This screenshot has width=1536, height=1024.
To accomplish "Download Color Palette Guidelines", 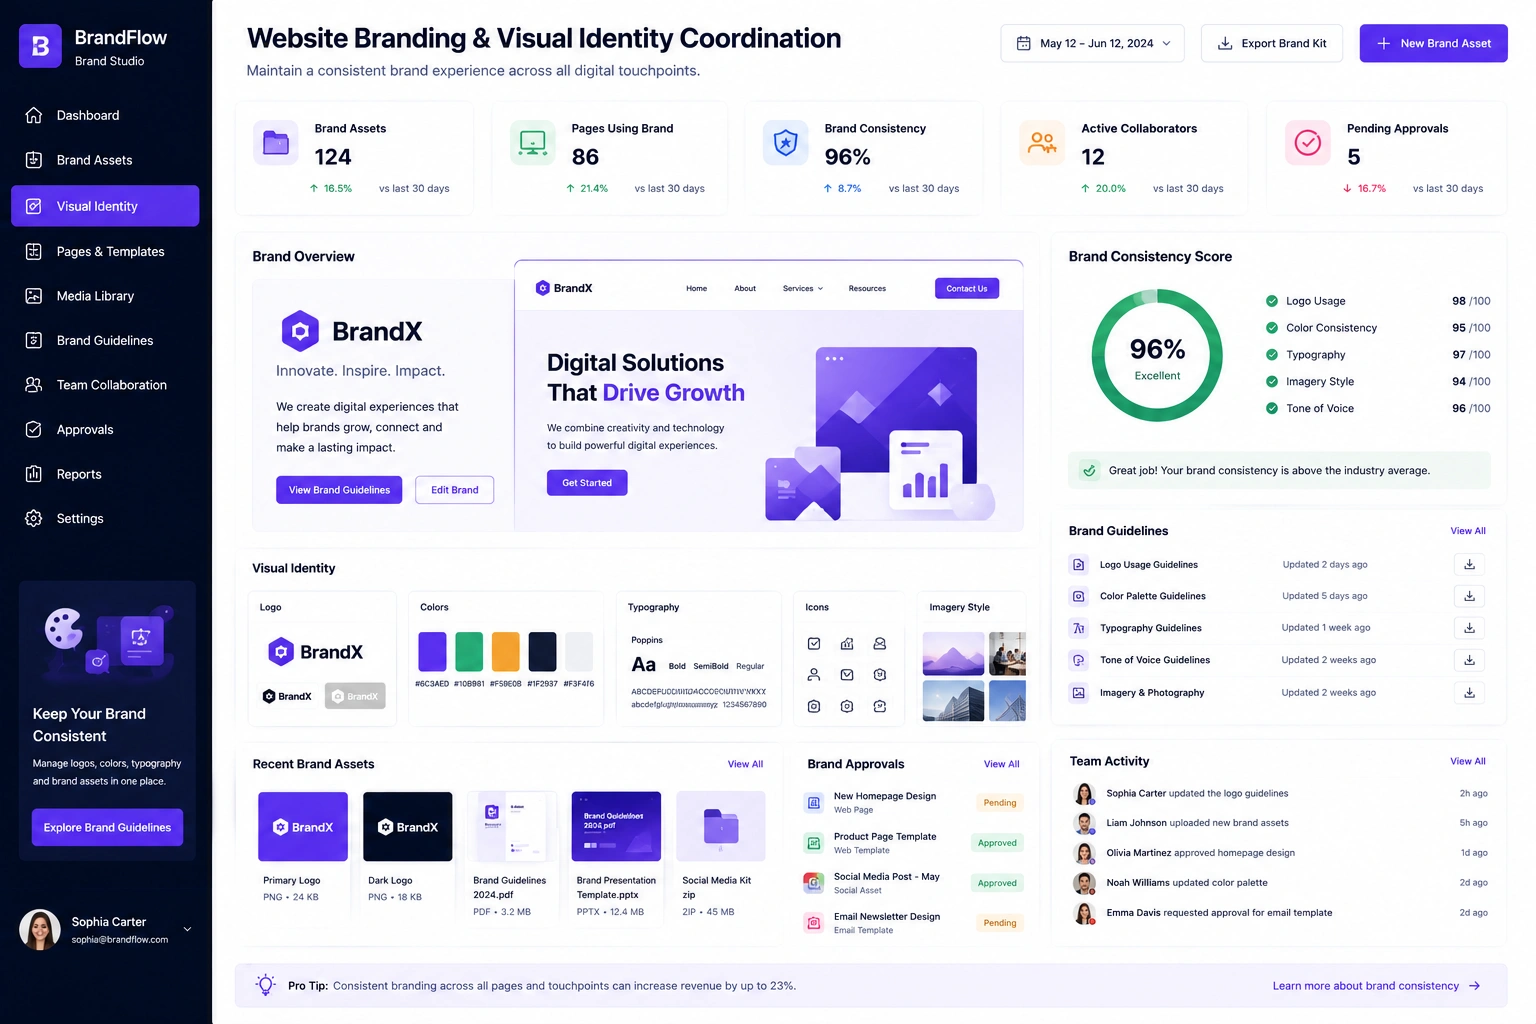I will 1469,596.
